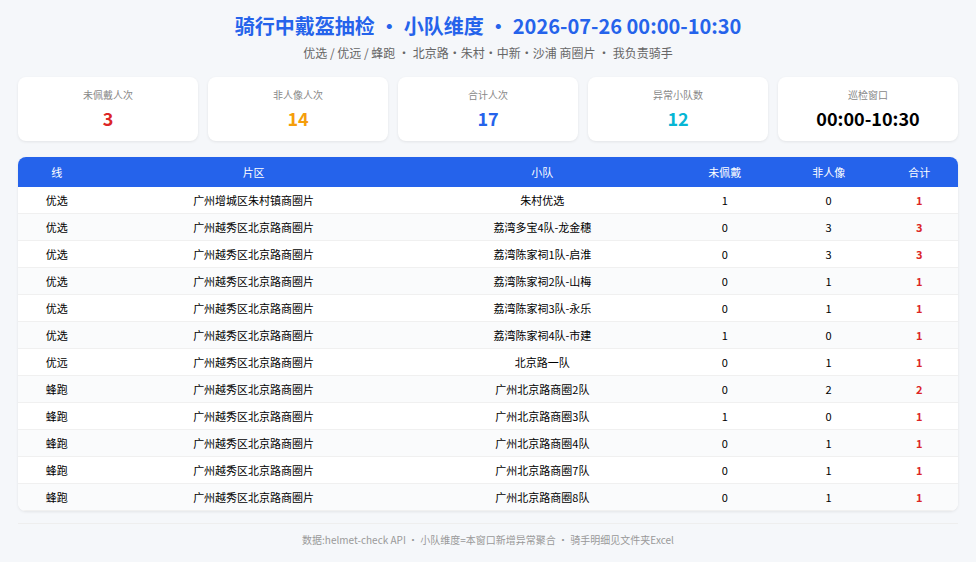
Task: Click the blue value 17 under 合计人次
Action: (x=488, y=119)
